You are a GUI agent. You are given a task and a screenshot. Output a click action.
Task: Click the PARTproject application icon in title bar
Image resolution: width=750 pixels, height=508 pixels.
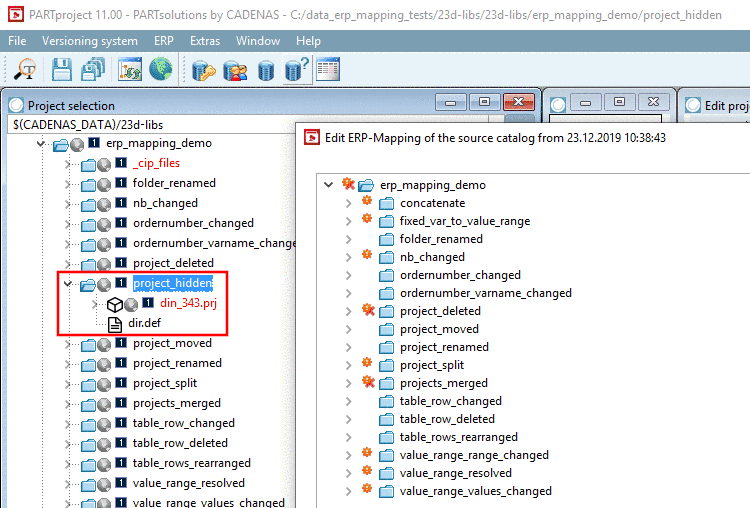pos(16,14)
